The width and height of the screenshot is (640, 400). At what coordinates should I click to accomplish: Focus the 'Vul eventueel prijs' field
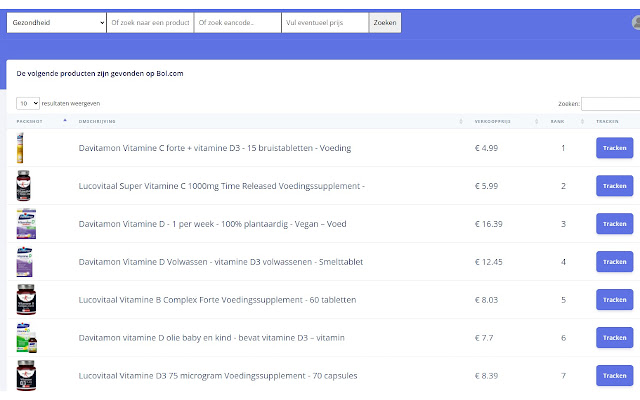tap(325, 22)
